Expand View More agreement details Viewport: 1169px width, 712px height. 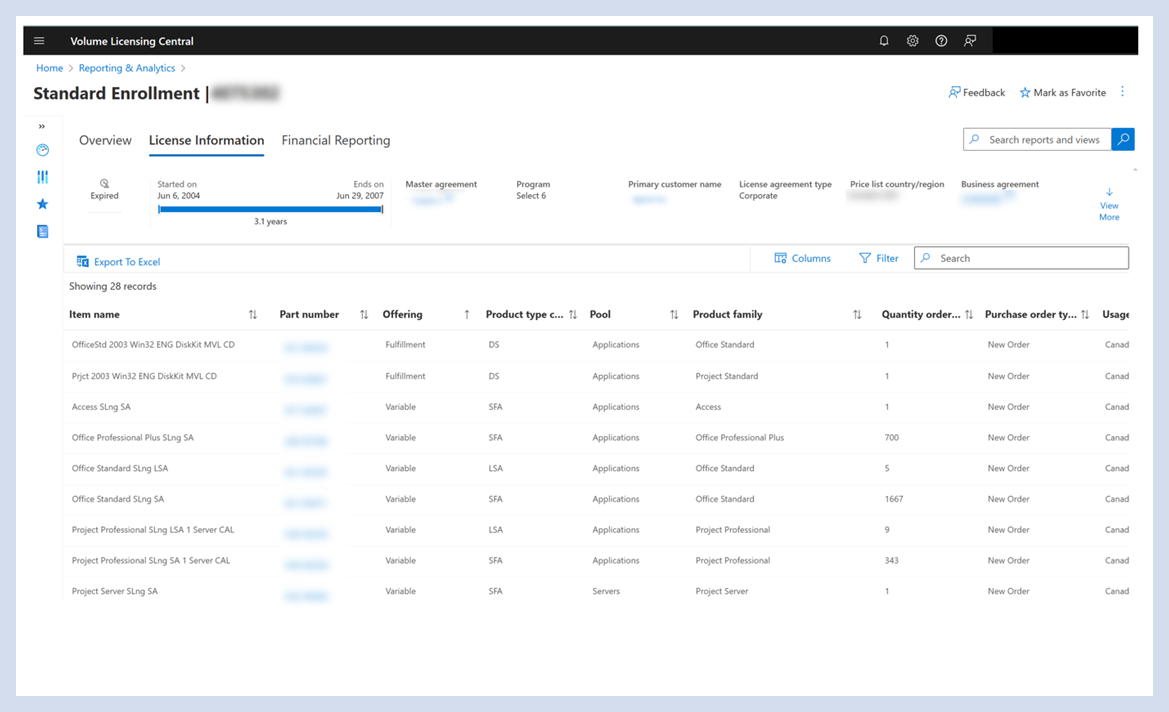pyautogui.click(x=1109, y=204)
